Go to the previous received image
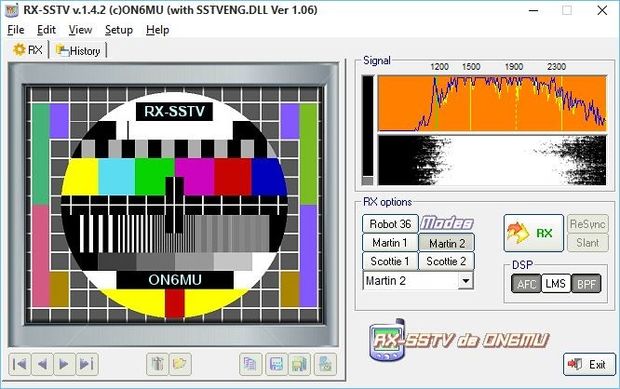620x389 pixels. [x=42, y=364]
